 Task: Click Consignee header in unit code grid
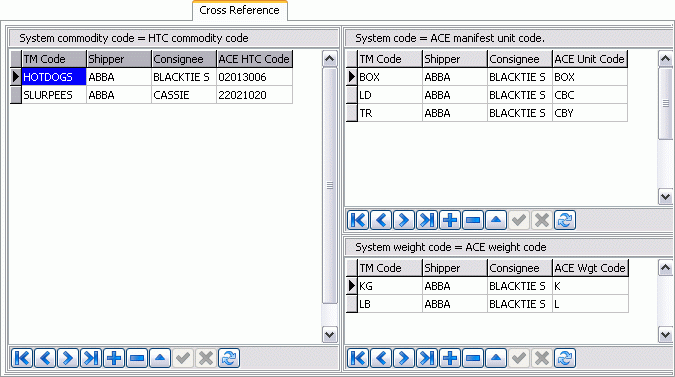[520, 59]
